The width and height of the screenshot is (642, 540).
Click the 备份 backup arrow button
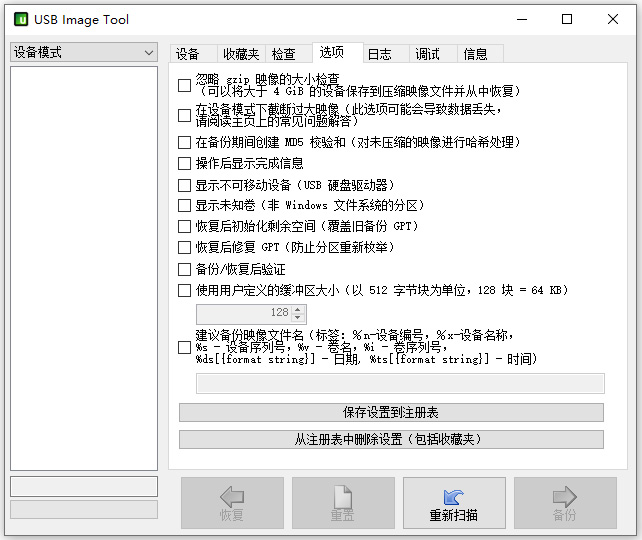[x=565, y=503]
